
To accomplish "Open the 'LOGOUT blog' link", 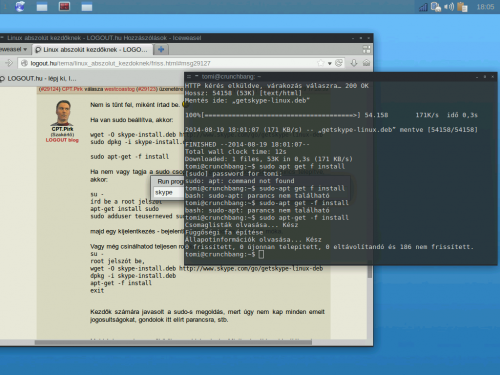I will (x=62, y=140).
